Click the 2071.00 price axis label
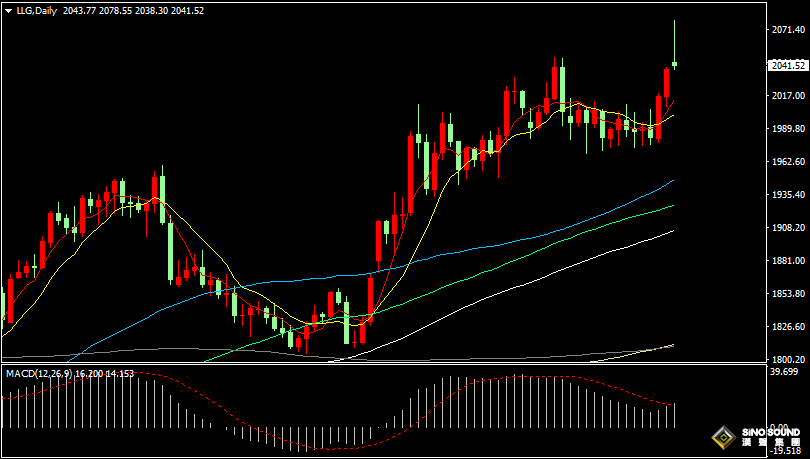This screenshot has width=810, height=459. [788, 30]
